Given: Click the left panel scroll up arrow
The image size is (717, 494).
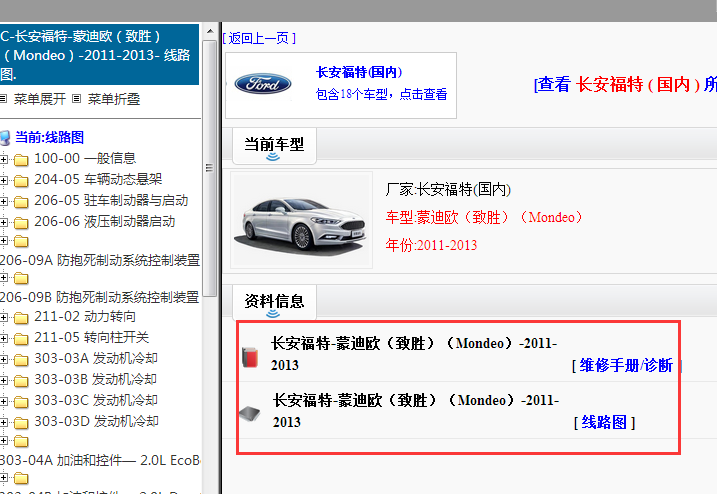Looking at the screenshot, I should click(x=210, y=32).
